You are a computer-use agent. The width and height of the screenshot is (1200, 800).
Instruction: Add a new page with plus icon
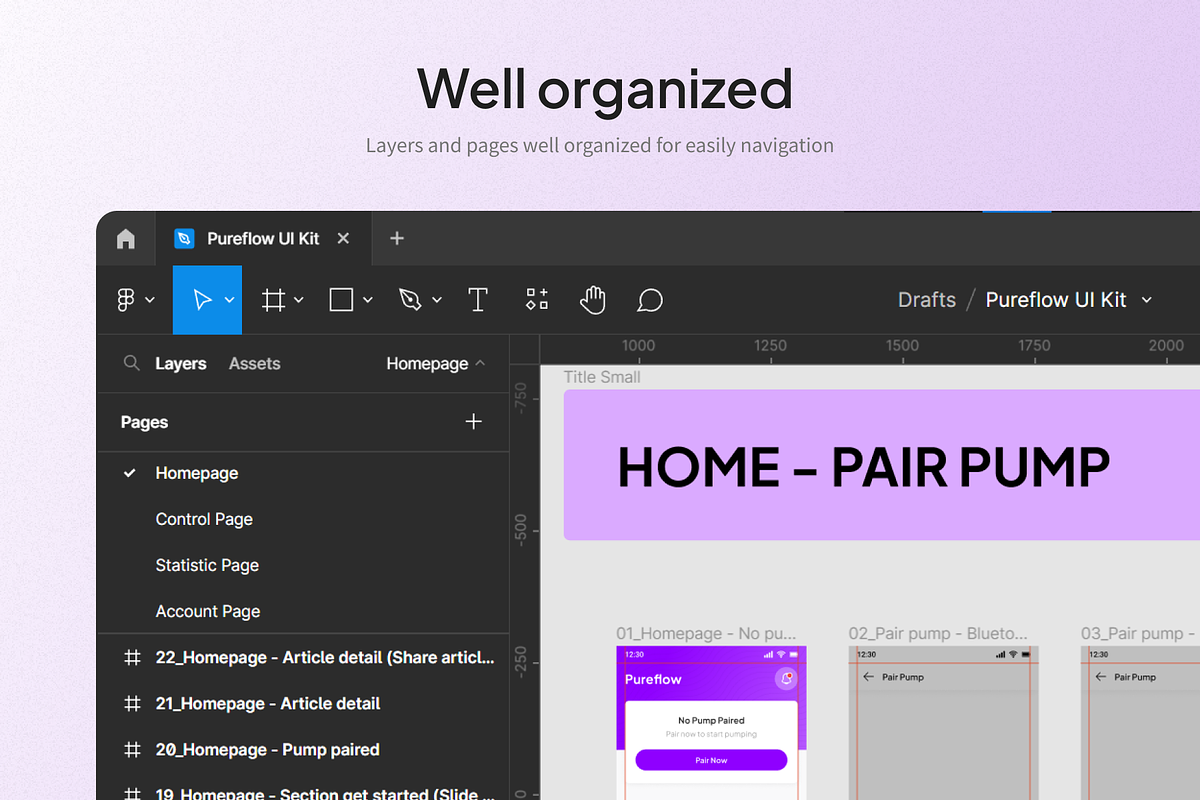click(474, 422)
